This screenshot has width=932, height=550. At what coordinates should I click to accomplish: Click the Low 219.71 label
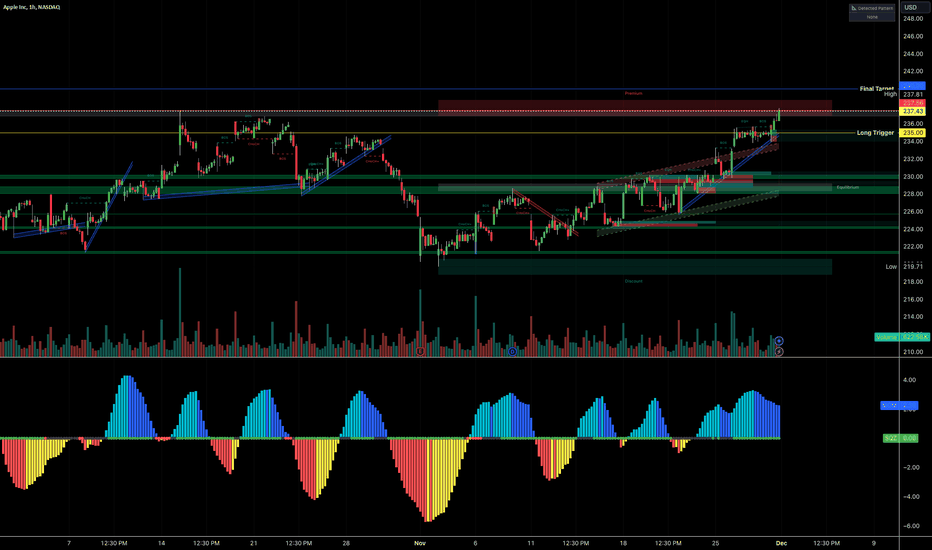click(904, 266)
